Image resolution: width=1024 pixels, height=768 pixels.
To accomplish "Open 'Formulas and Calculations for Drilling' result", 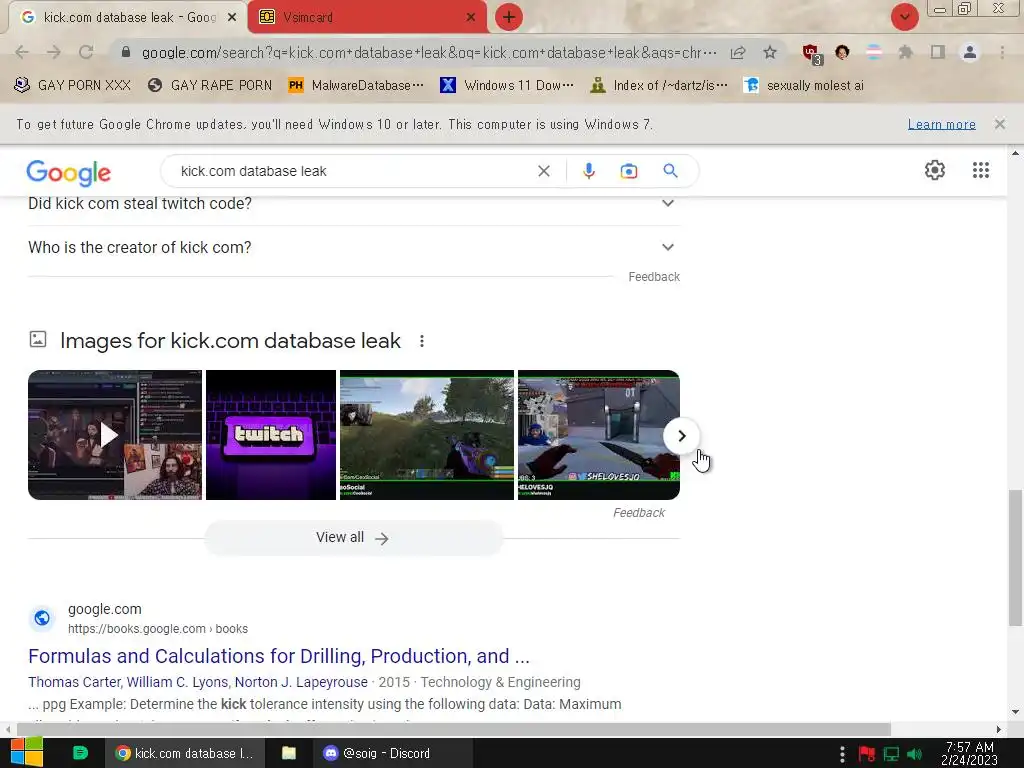I will coord(279,656).
